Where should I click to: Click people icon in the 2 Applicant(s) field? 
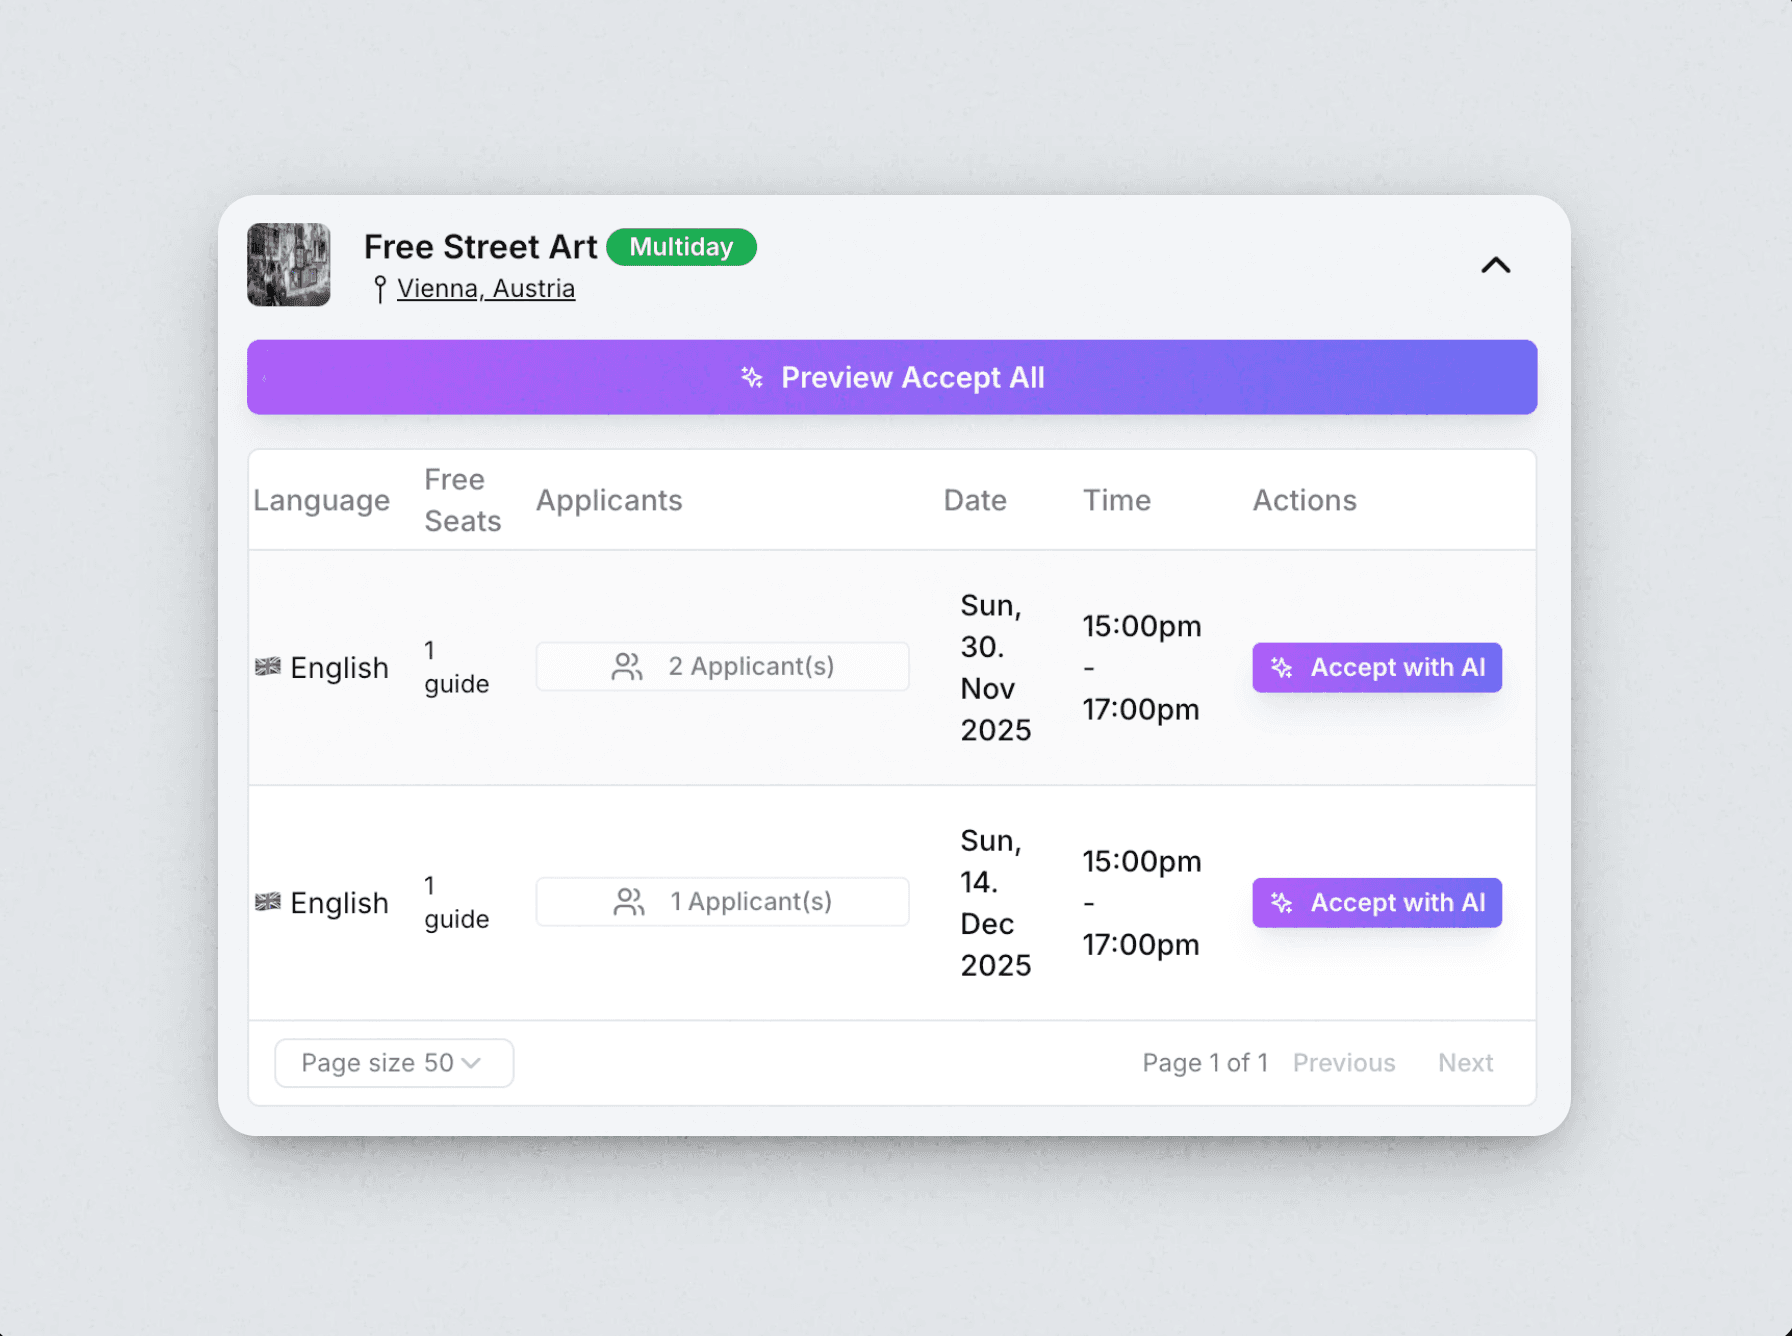627,667
